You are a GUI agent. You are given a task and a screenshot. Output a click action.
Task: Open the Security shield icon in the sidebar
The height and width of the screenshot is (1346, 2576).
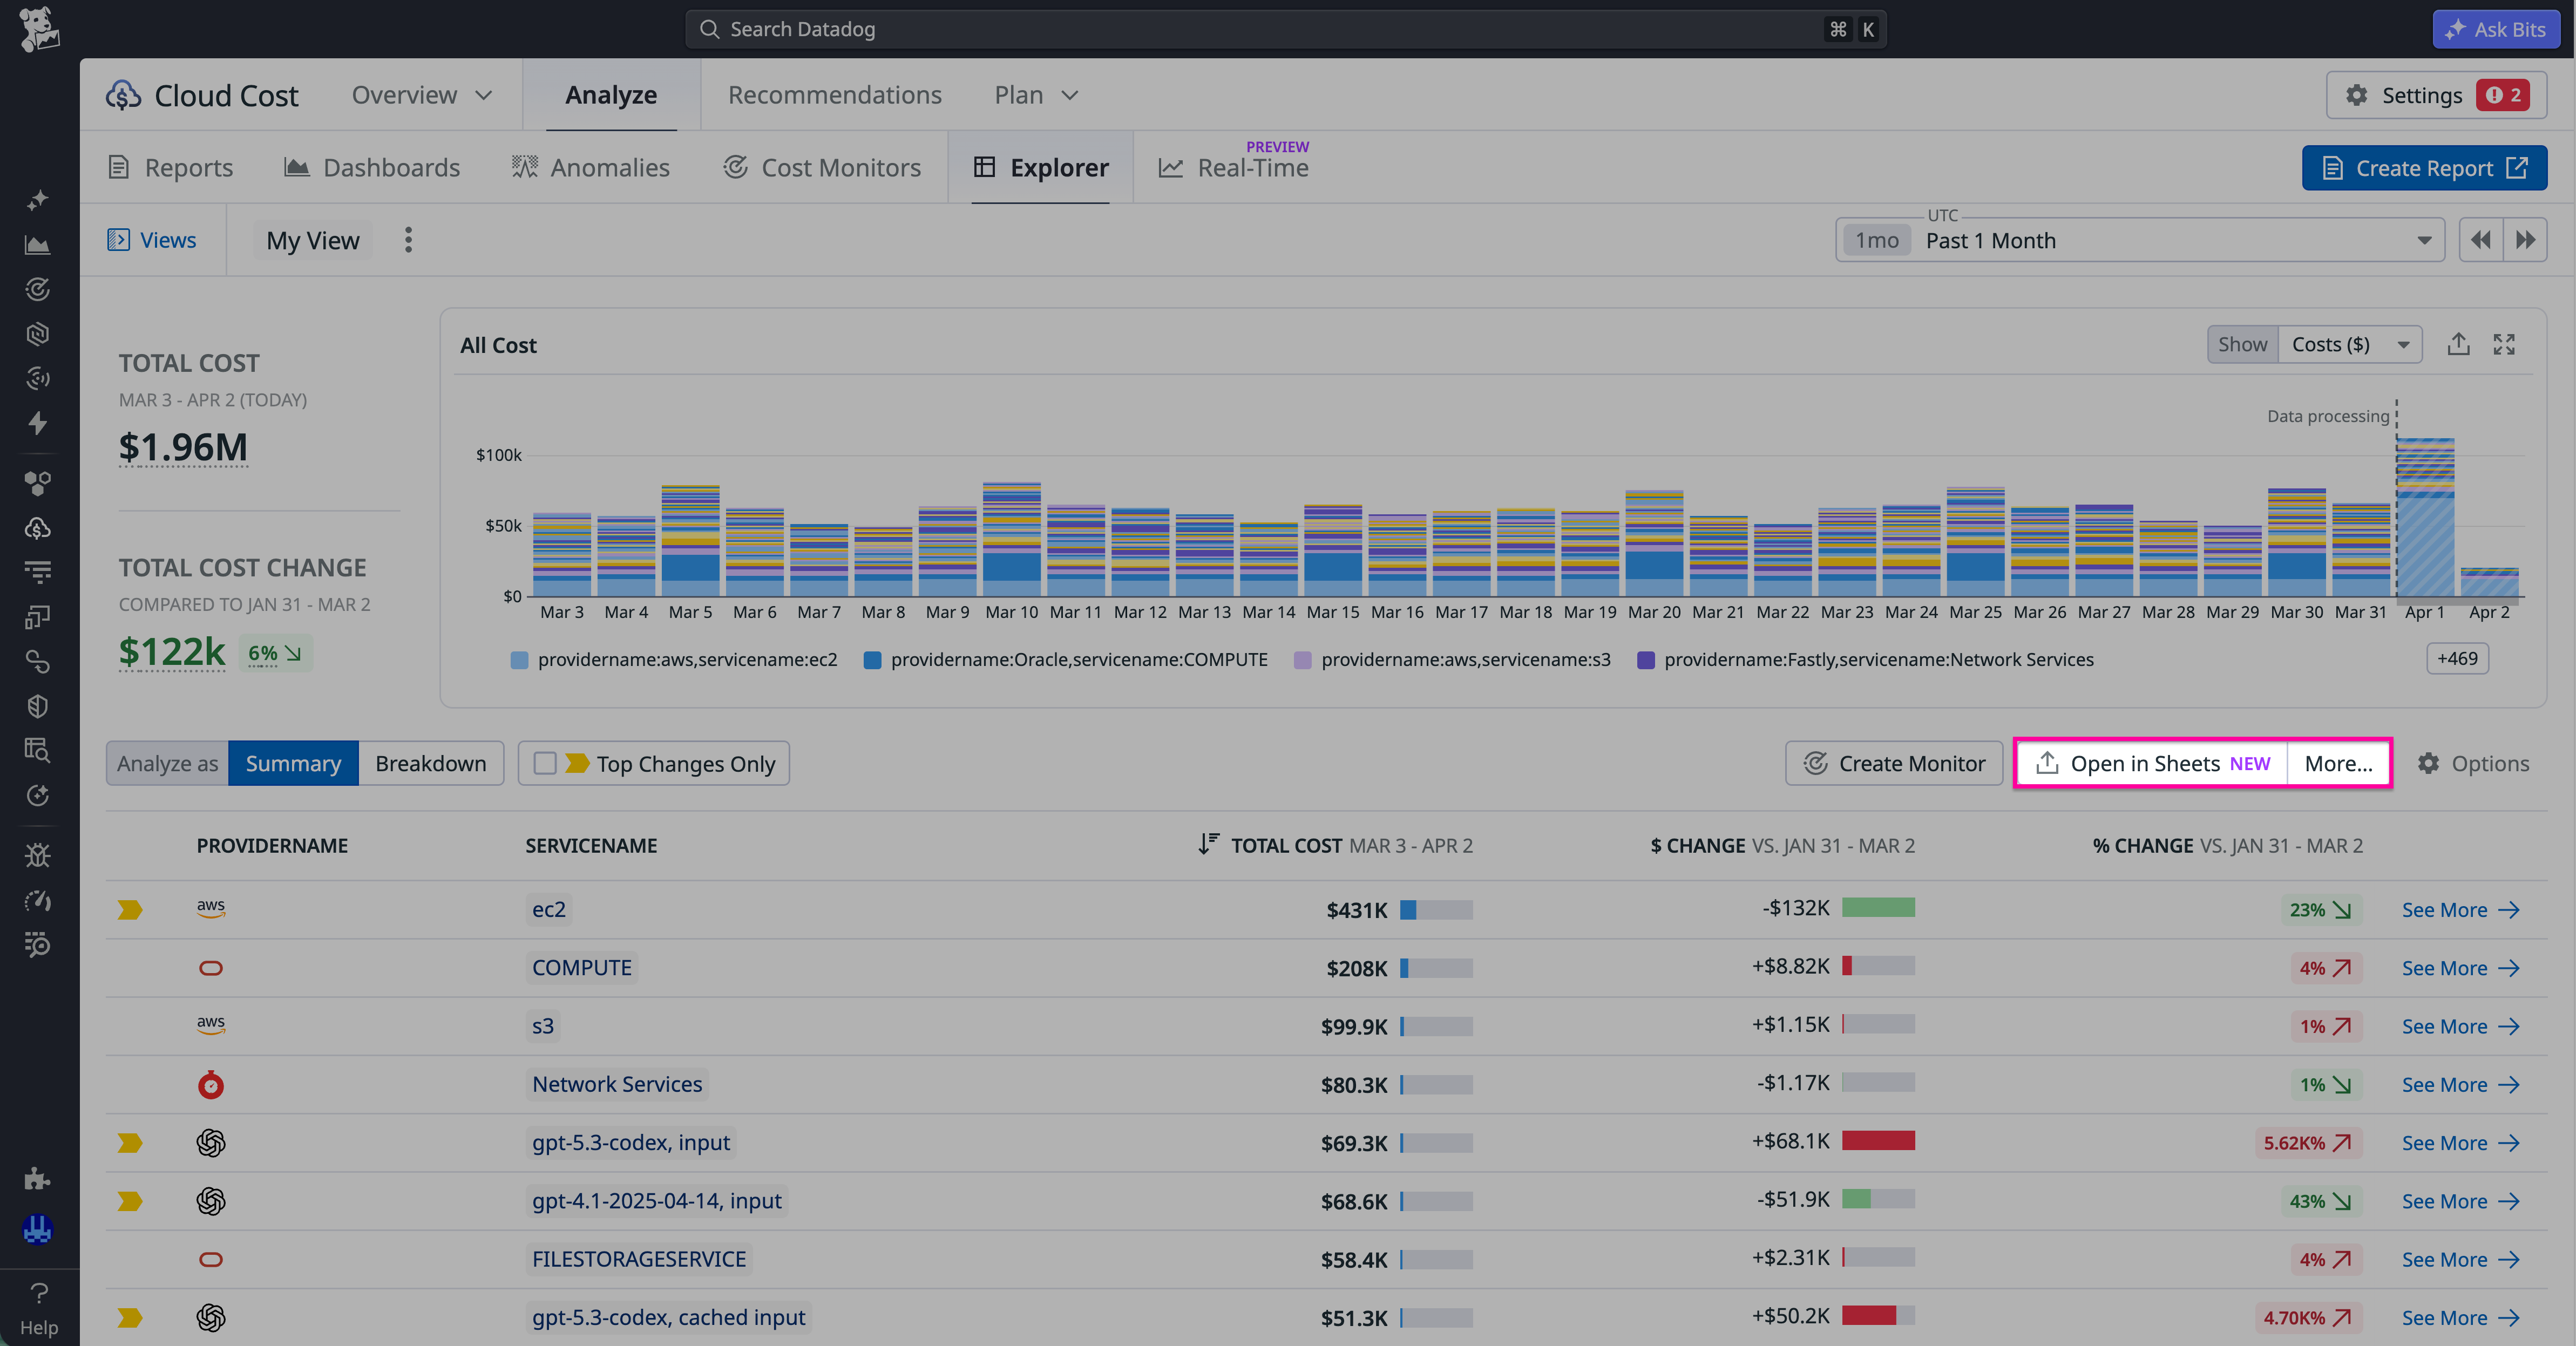click(x=38, y=706)
